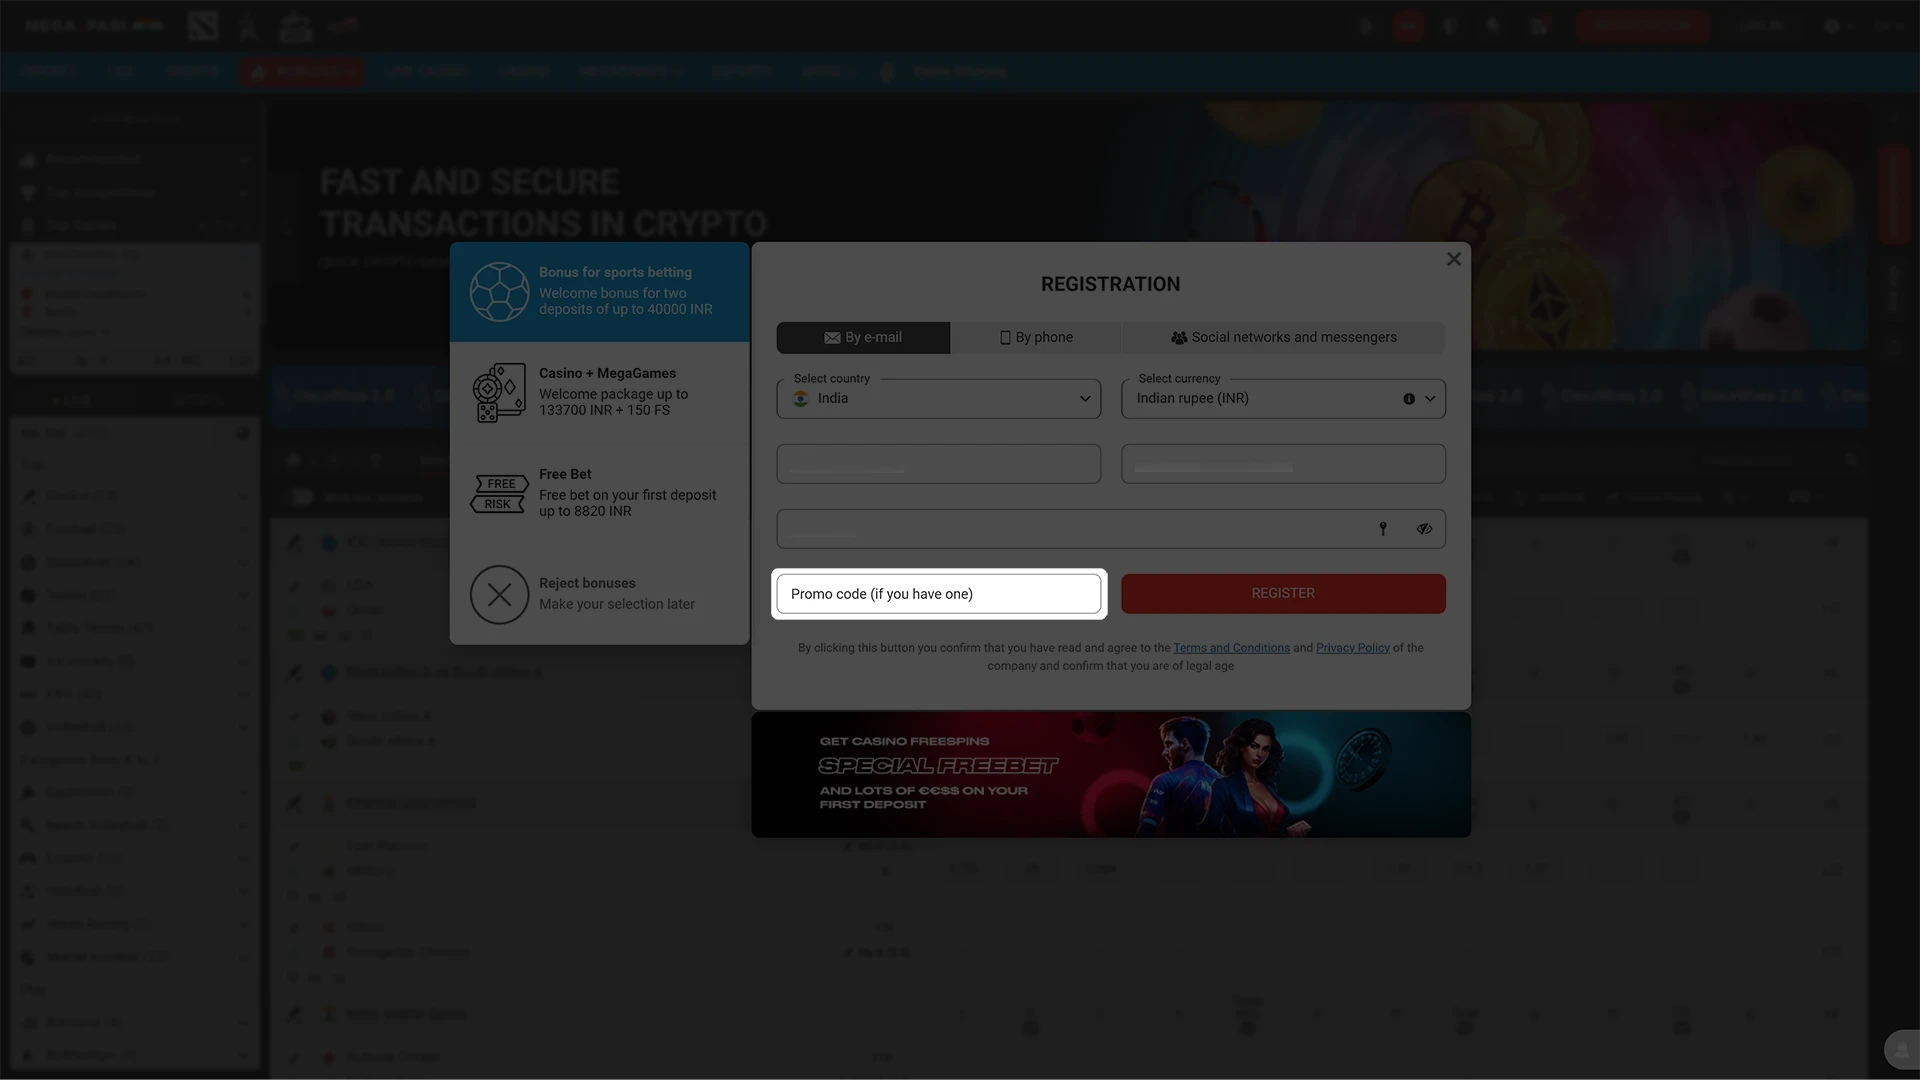Toggle password visibility eye icon
The image size is (1920, 1080).
point(1424,529)
